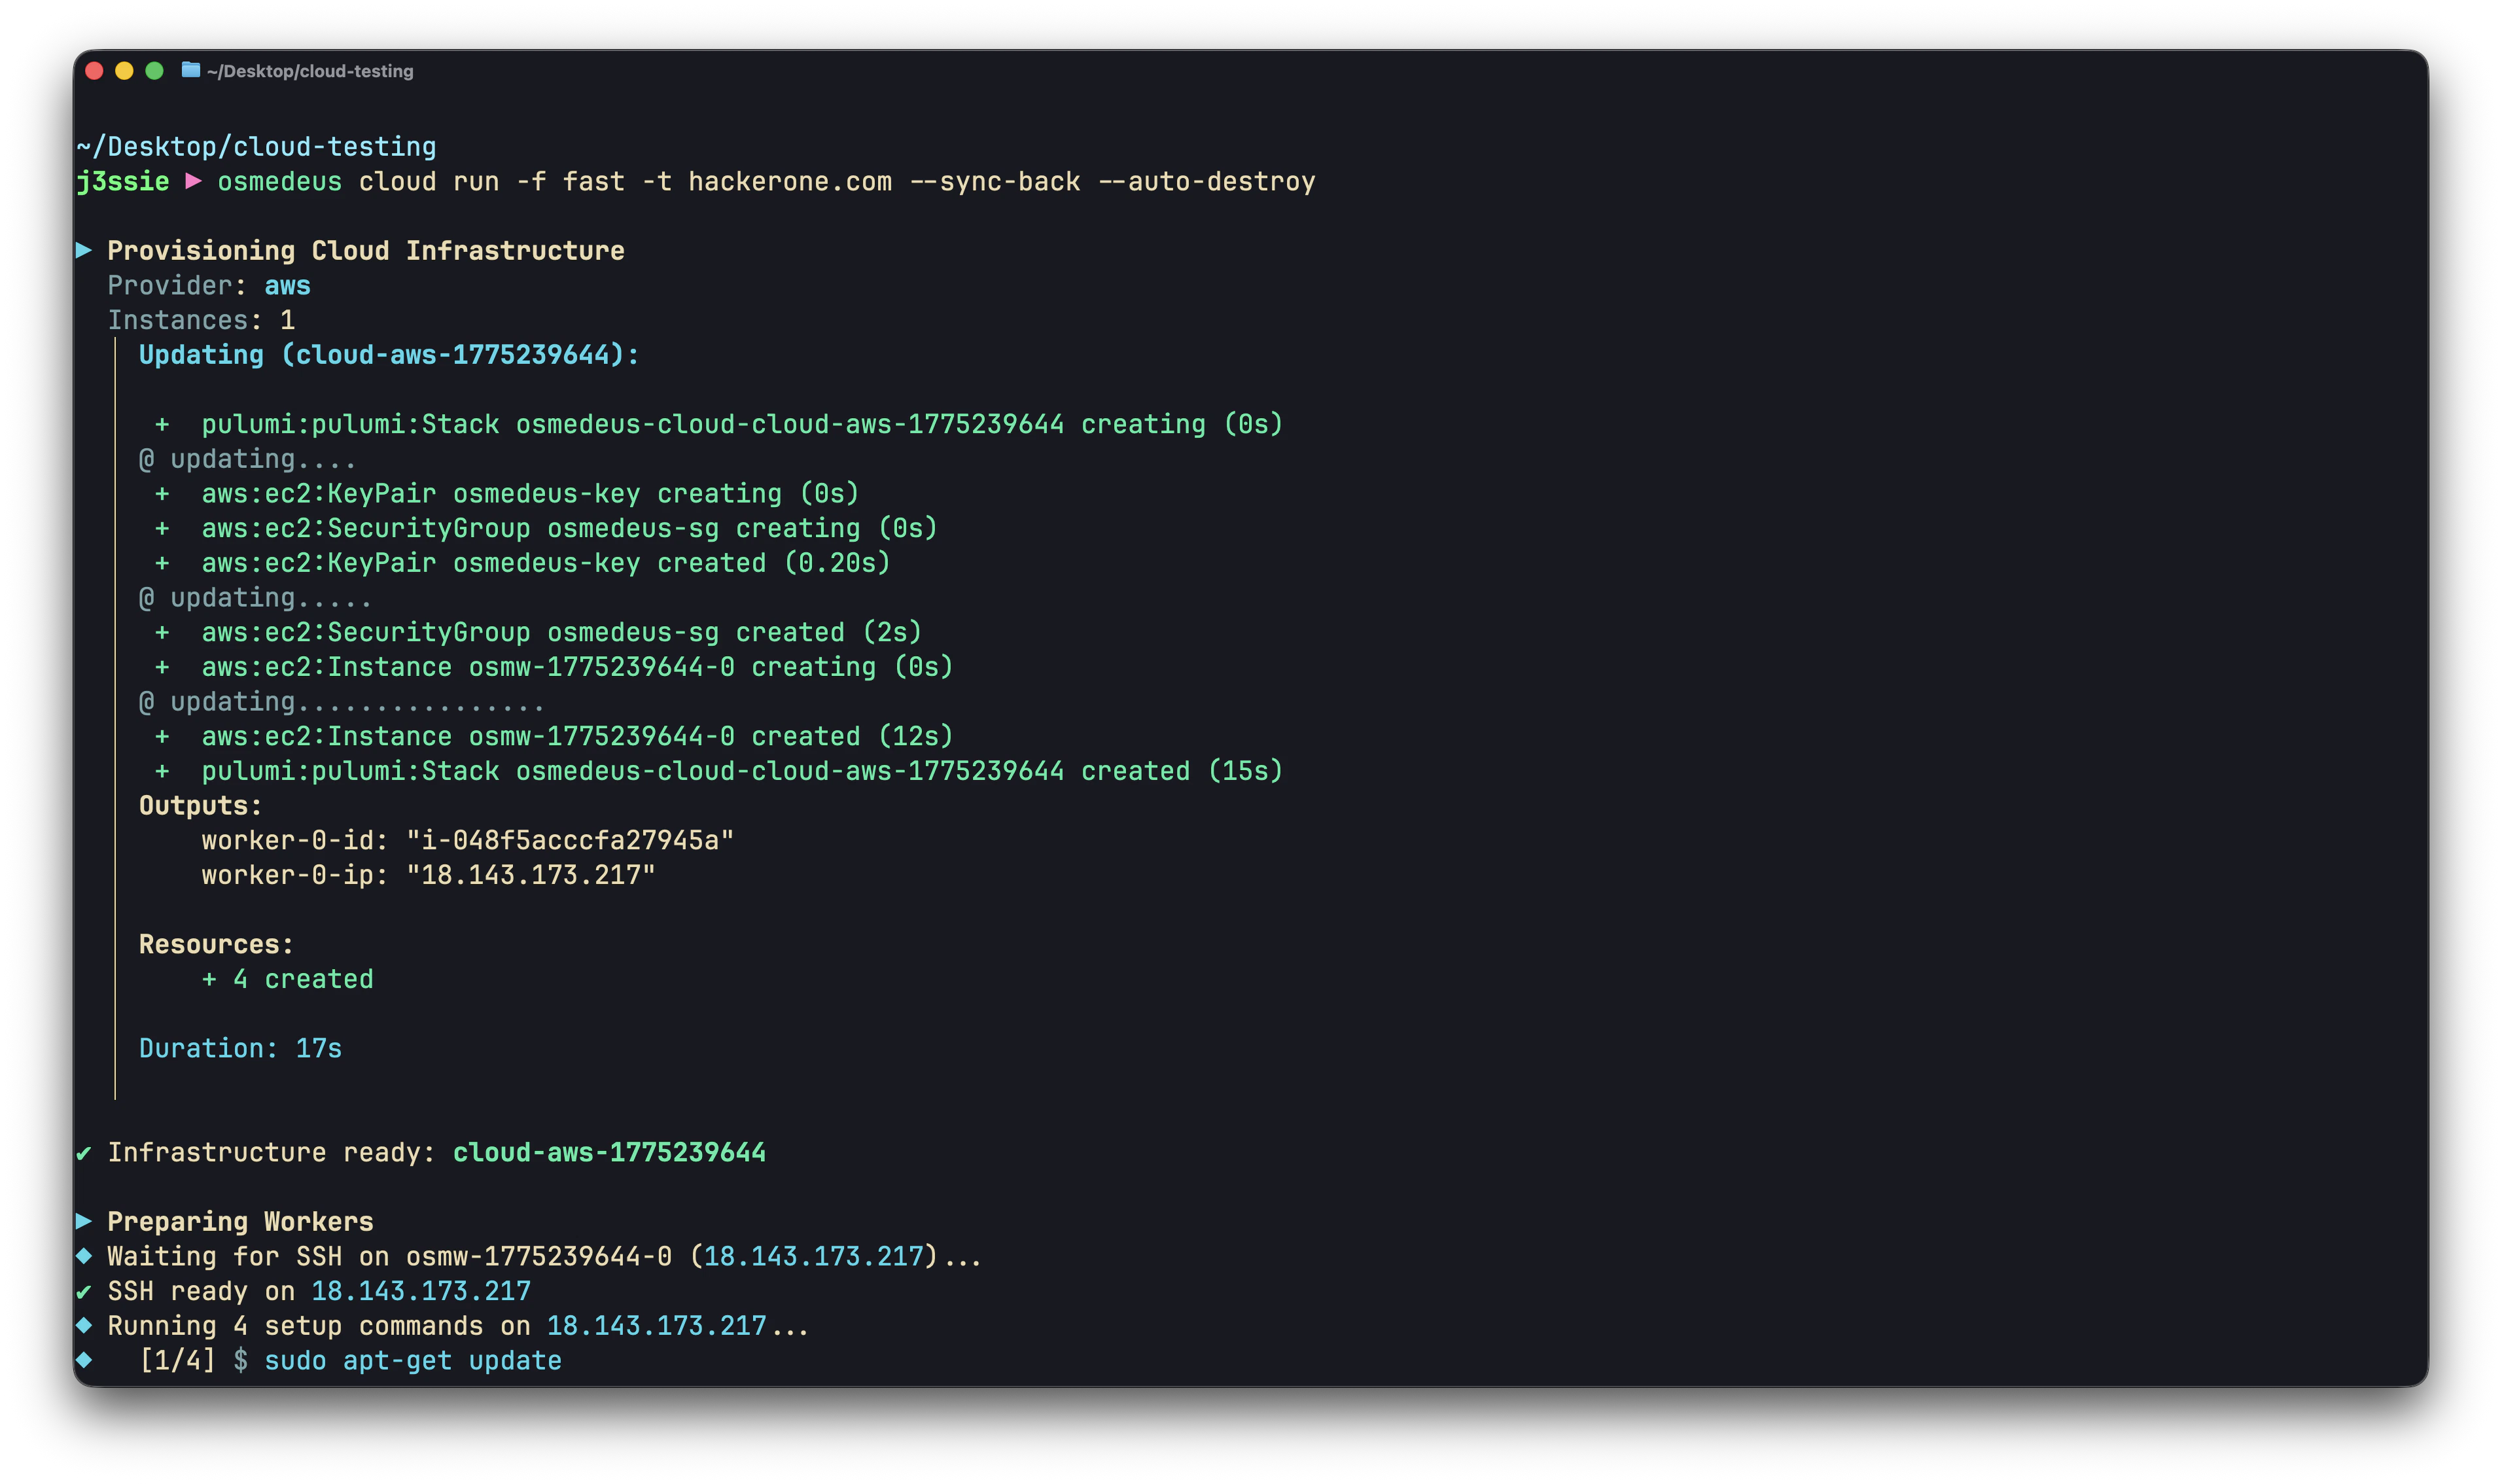Screen dimensions: 2502x1484
Task: Click the cloud-aws-1775239644 infrastructure name in green
Action: pos(609,1152)
